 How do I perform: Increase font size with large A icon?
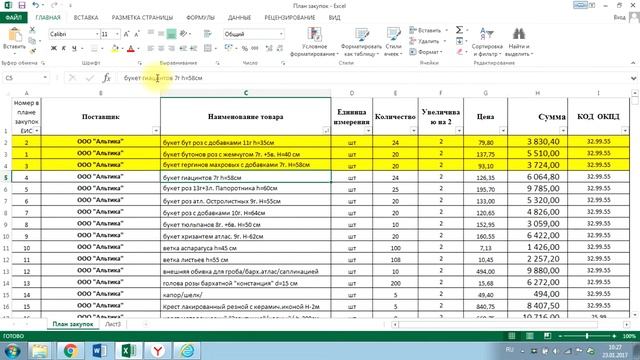pyautogui.click(x=127, y=34)
